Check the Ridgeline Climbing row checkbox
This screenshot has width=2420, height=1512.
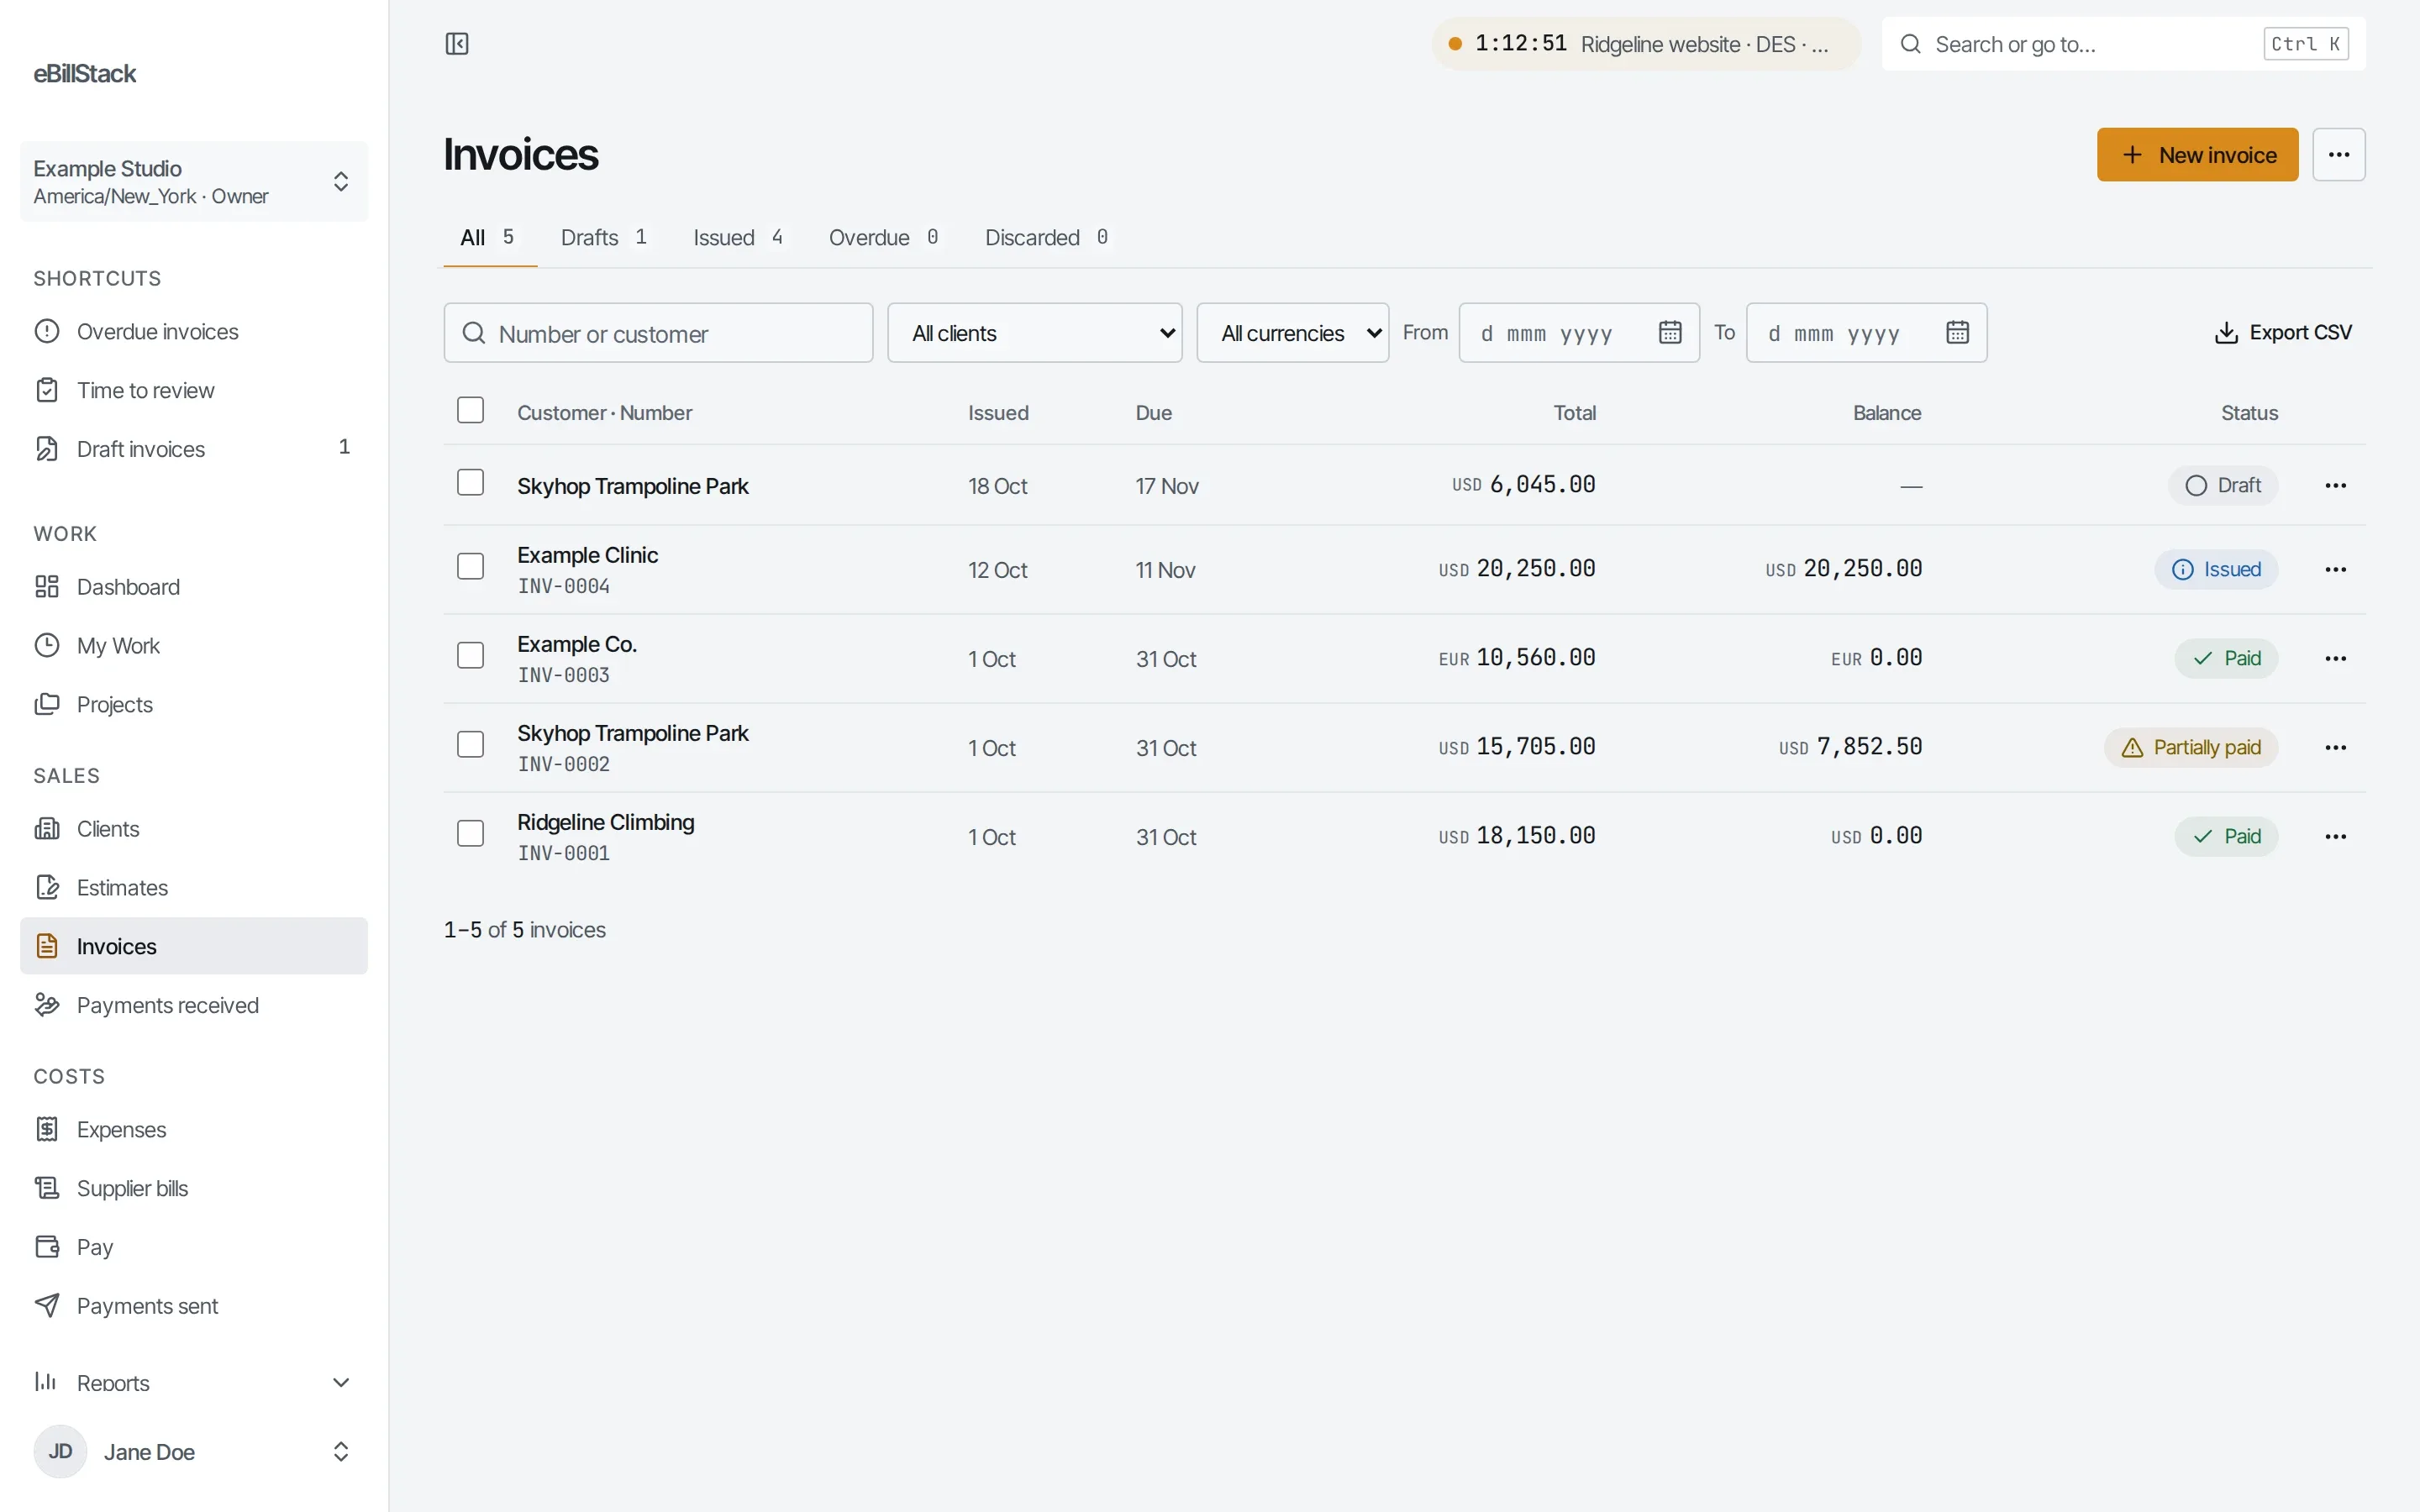coord(470,834)
